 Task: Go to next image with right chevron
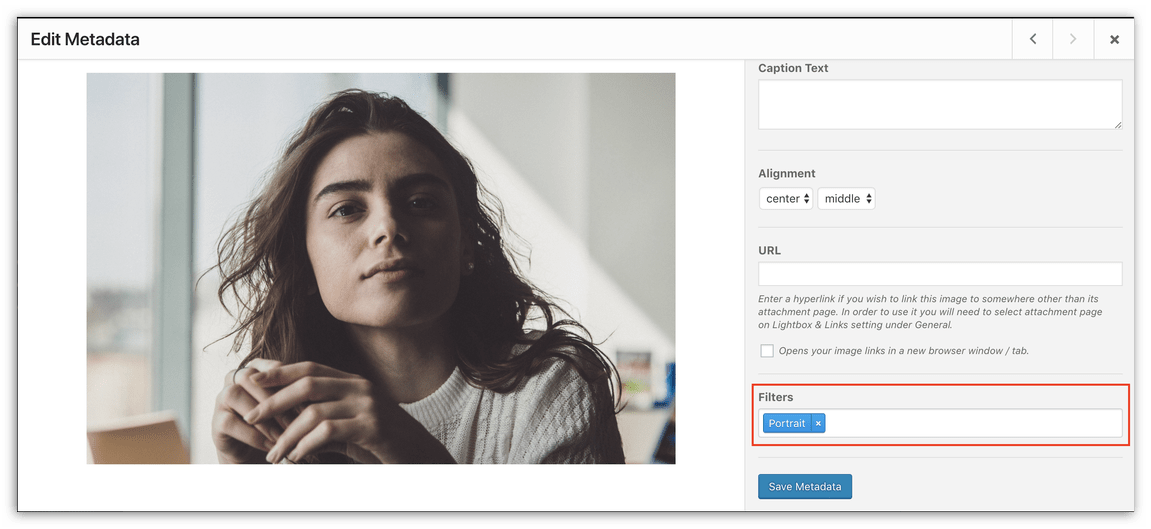(1072, 39)
